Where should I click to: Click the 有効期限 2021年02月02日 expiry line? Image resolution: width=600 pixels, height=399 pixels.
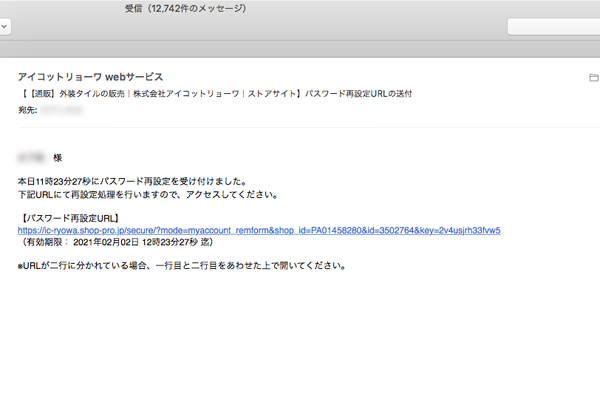[x=116, y=242]
